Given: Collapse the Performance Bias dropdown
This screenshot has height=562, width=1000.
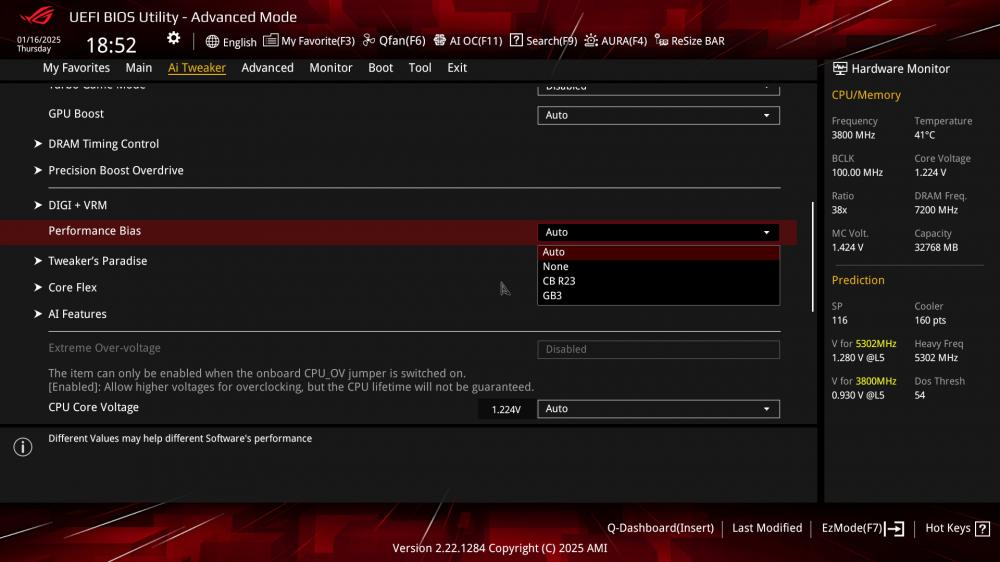Looking at the screenshot, I should tap(658, 232).
